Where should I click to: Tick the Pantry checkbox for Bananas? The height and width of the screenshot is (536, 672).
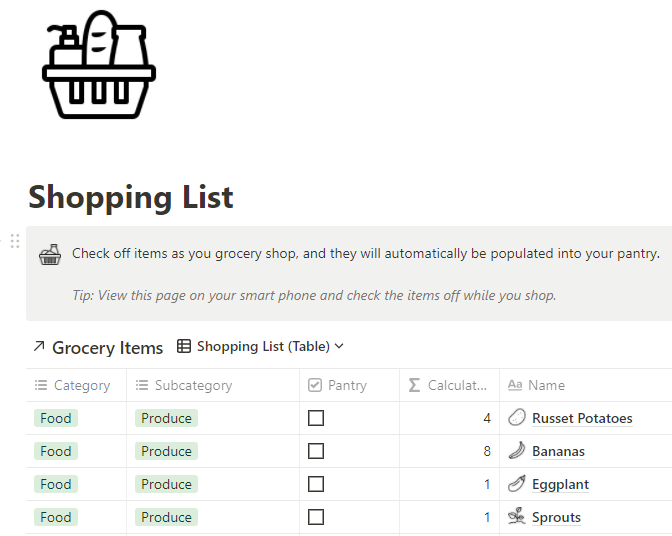pos(316,451)
